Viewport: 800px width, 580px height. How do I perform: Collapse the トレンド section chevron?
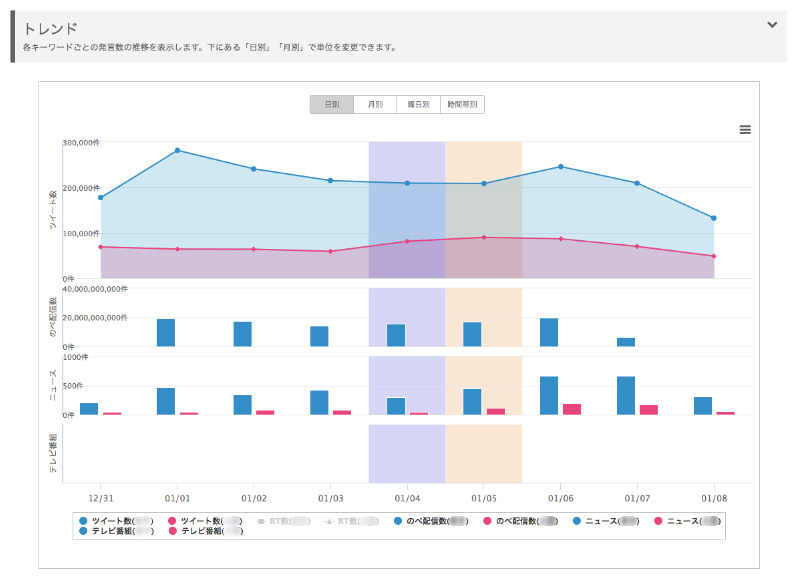click(771, 25)
